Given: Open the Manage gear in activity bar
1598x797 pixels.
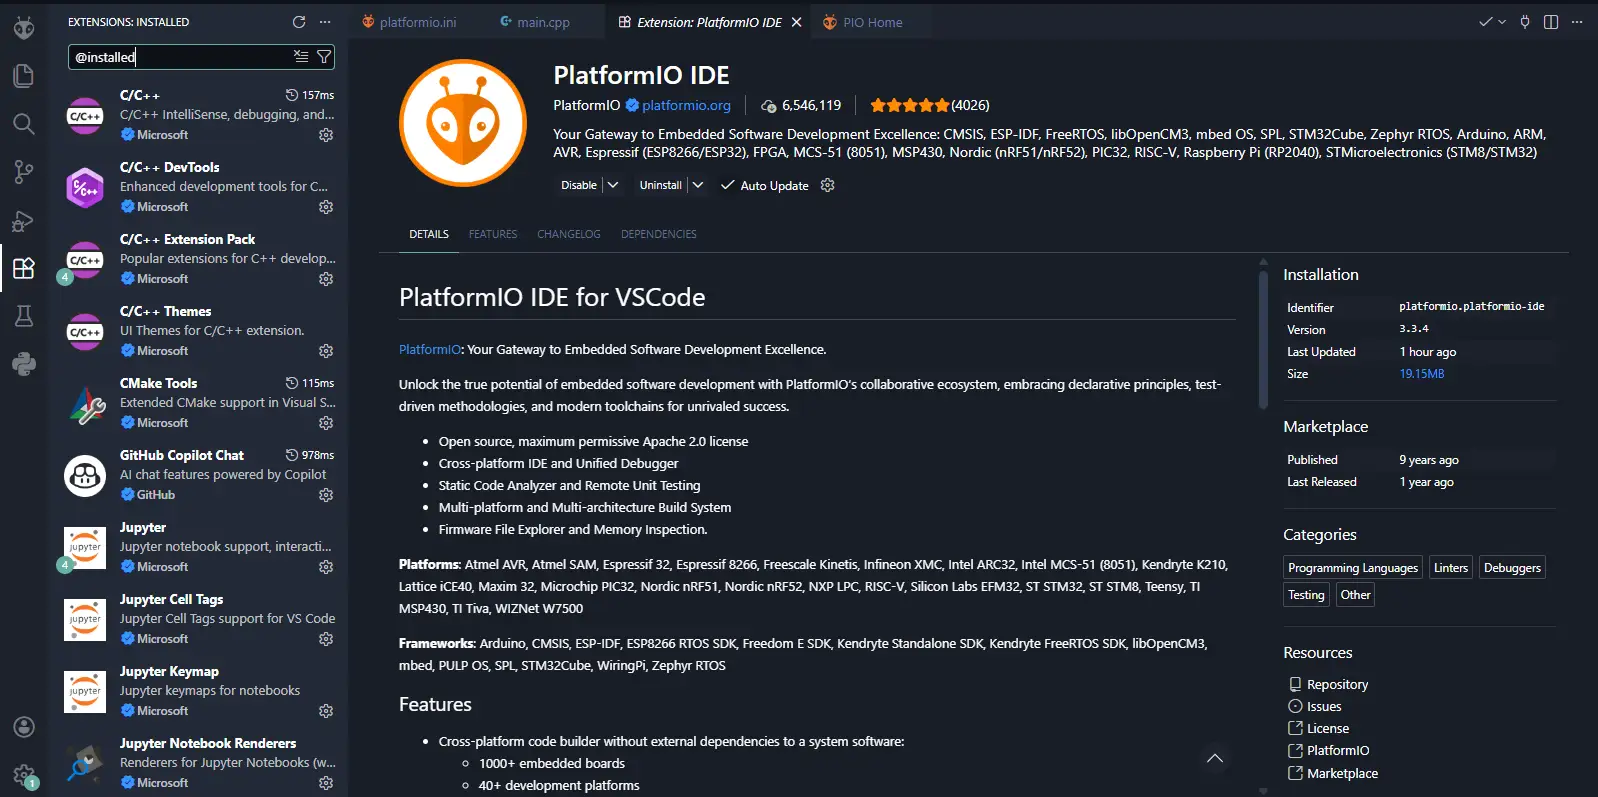Looking at the screenshot, I should click(x=24, y=775).
